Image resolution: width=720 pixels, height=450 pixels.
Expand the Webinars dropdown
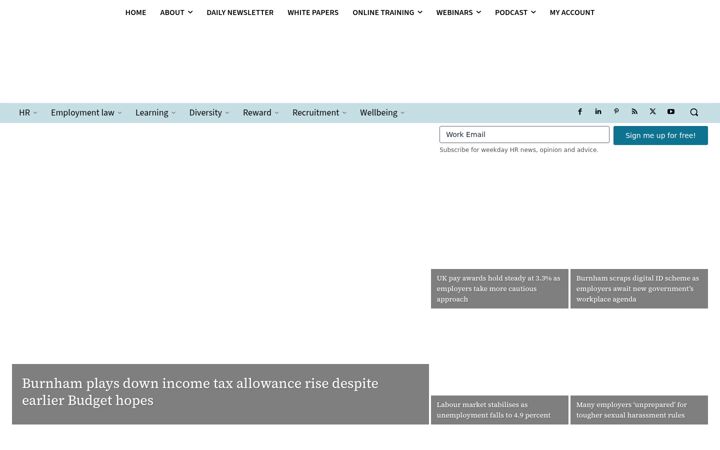click(x=458, y=12)
